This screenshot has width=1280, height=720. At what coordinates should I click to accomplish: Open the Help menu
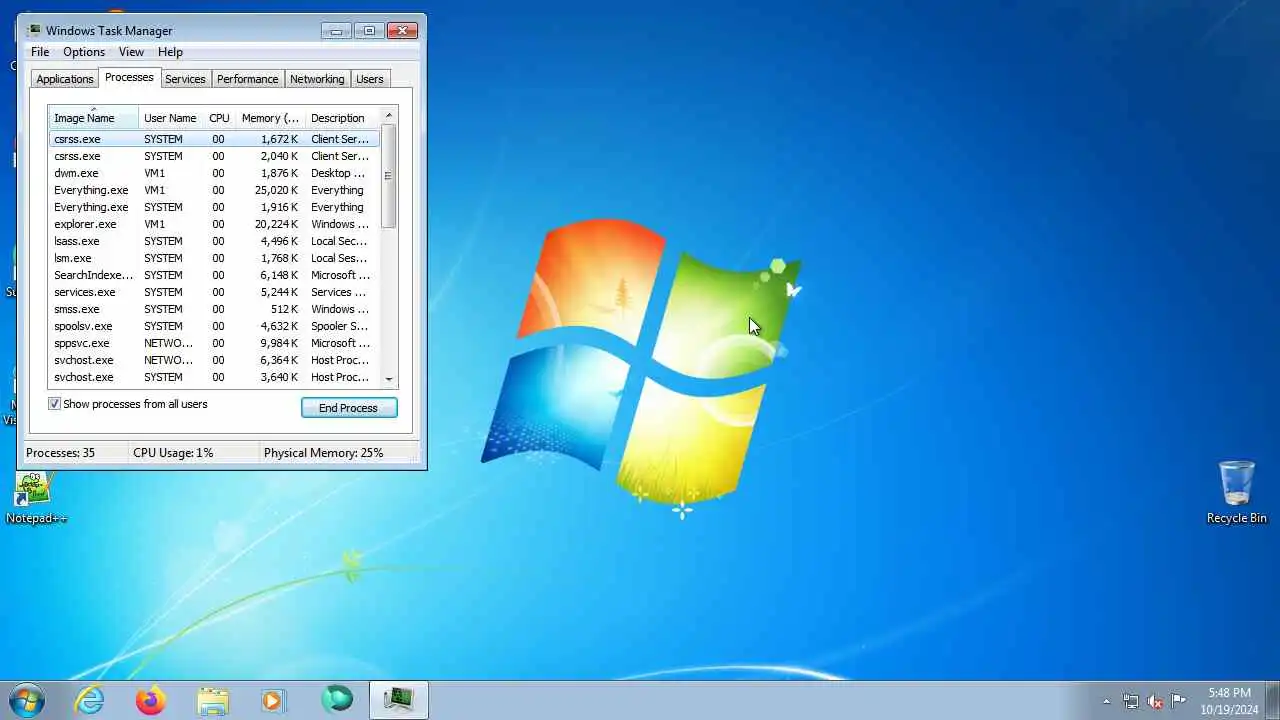pyautogui.click(x=170, y=52)
